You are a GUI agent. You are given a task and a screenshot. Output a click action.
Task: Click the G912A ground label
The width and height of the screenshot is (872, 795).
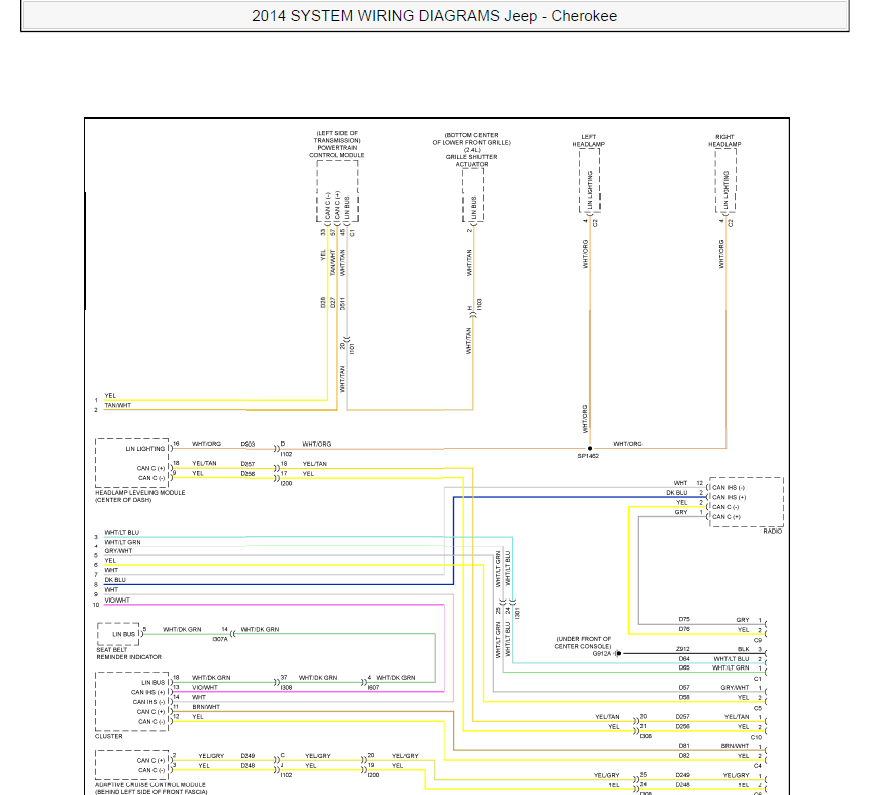coord(601,654)
